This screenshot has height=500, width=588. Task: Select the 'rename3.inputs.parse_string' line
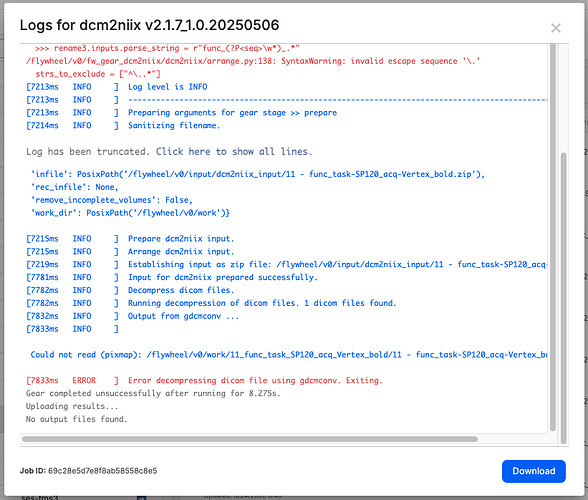[167, 48]
